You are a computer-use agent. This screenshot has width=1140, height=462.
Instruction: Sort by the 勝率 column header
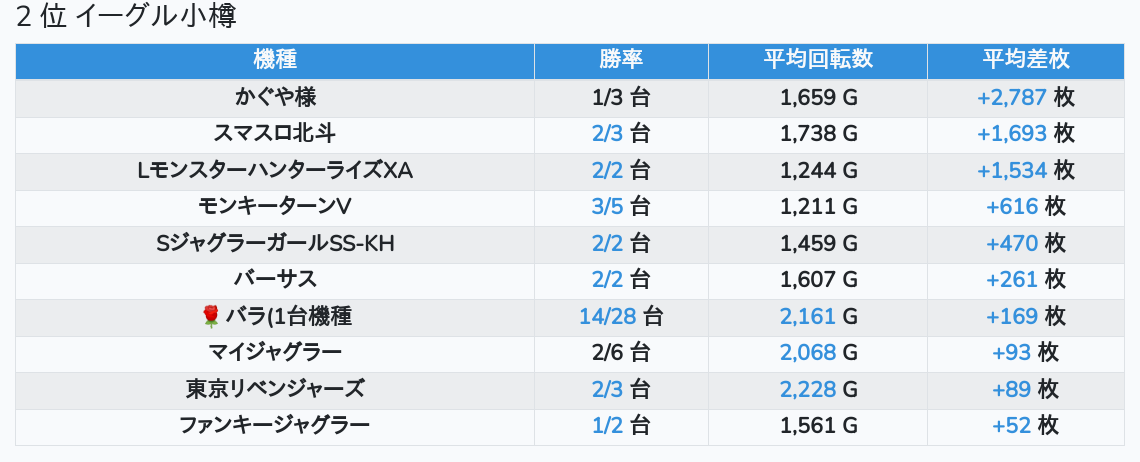tap(621, 60)
